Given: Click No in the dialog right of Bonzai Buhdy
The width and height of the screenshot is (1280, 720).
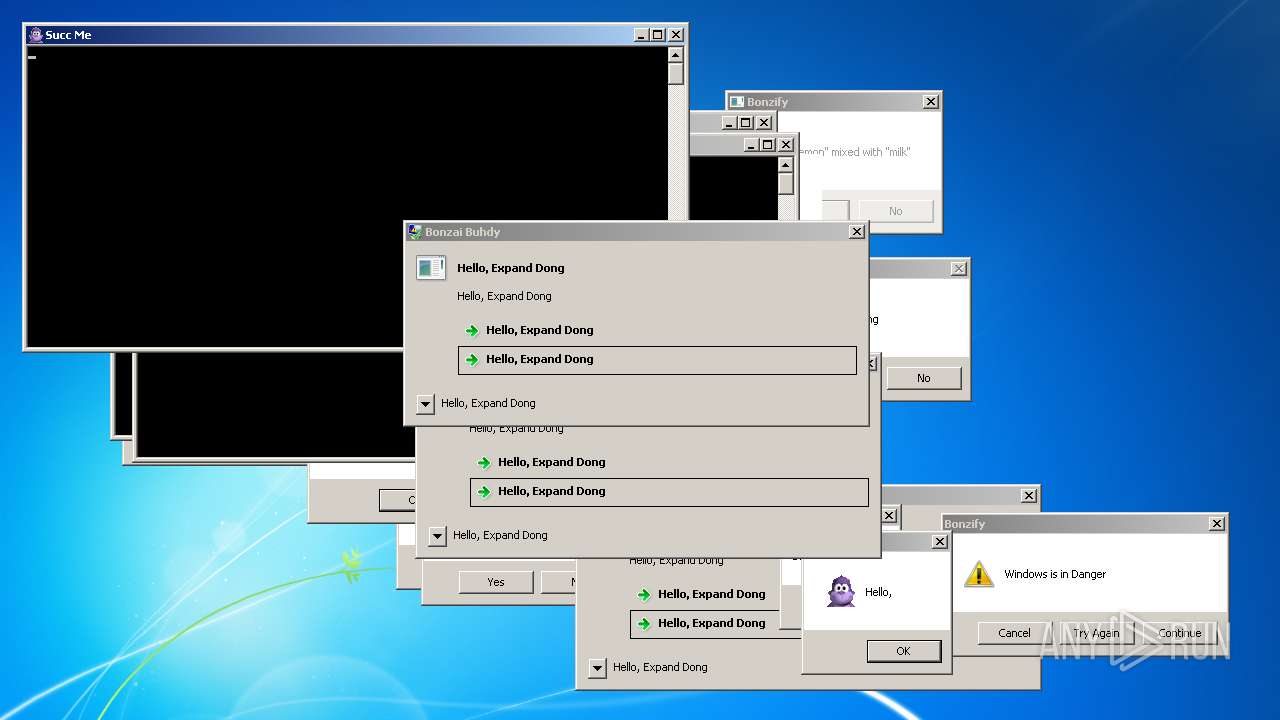Looking at the screenshot, I should click(924, 378).
